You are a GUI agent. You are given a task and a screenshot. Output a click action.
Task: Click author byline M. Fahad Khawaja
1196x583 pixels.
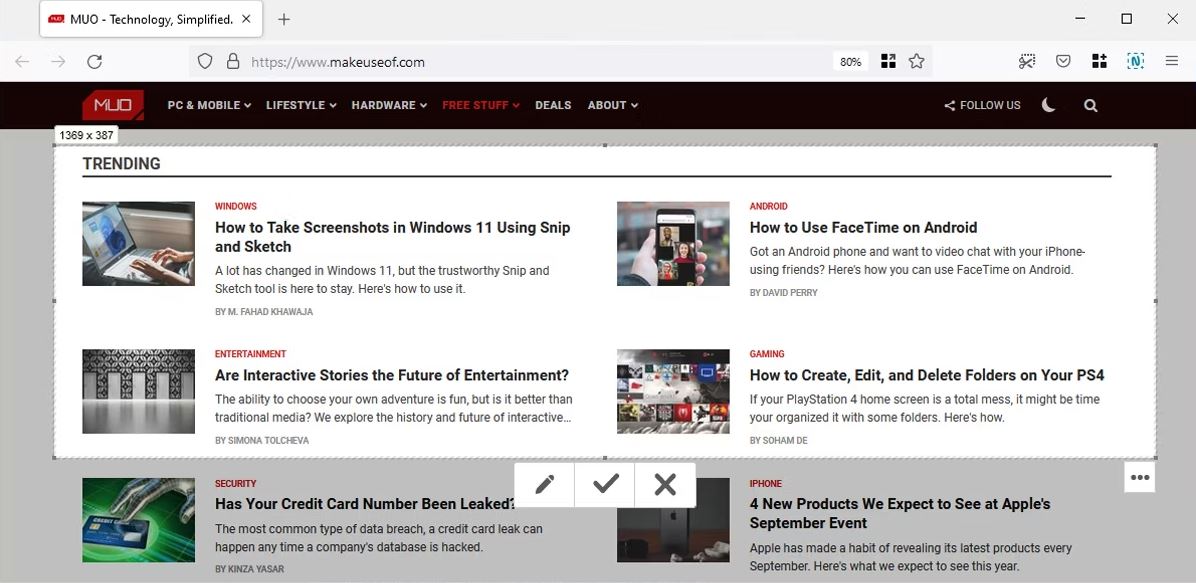(264, 312)
